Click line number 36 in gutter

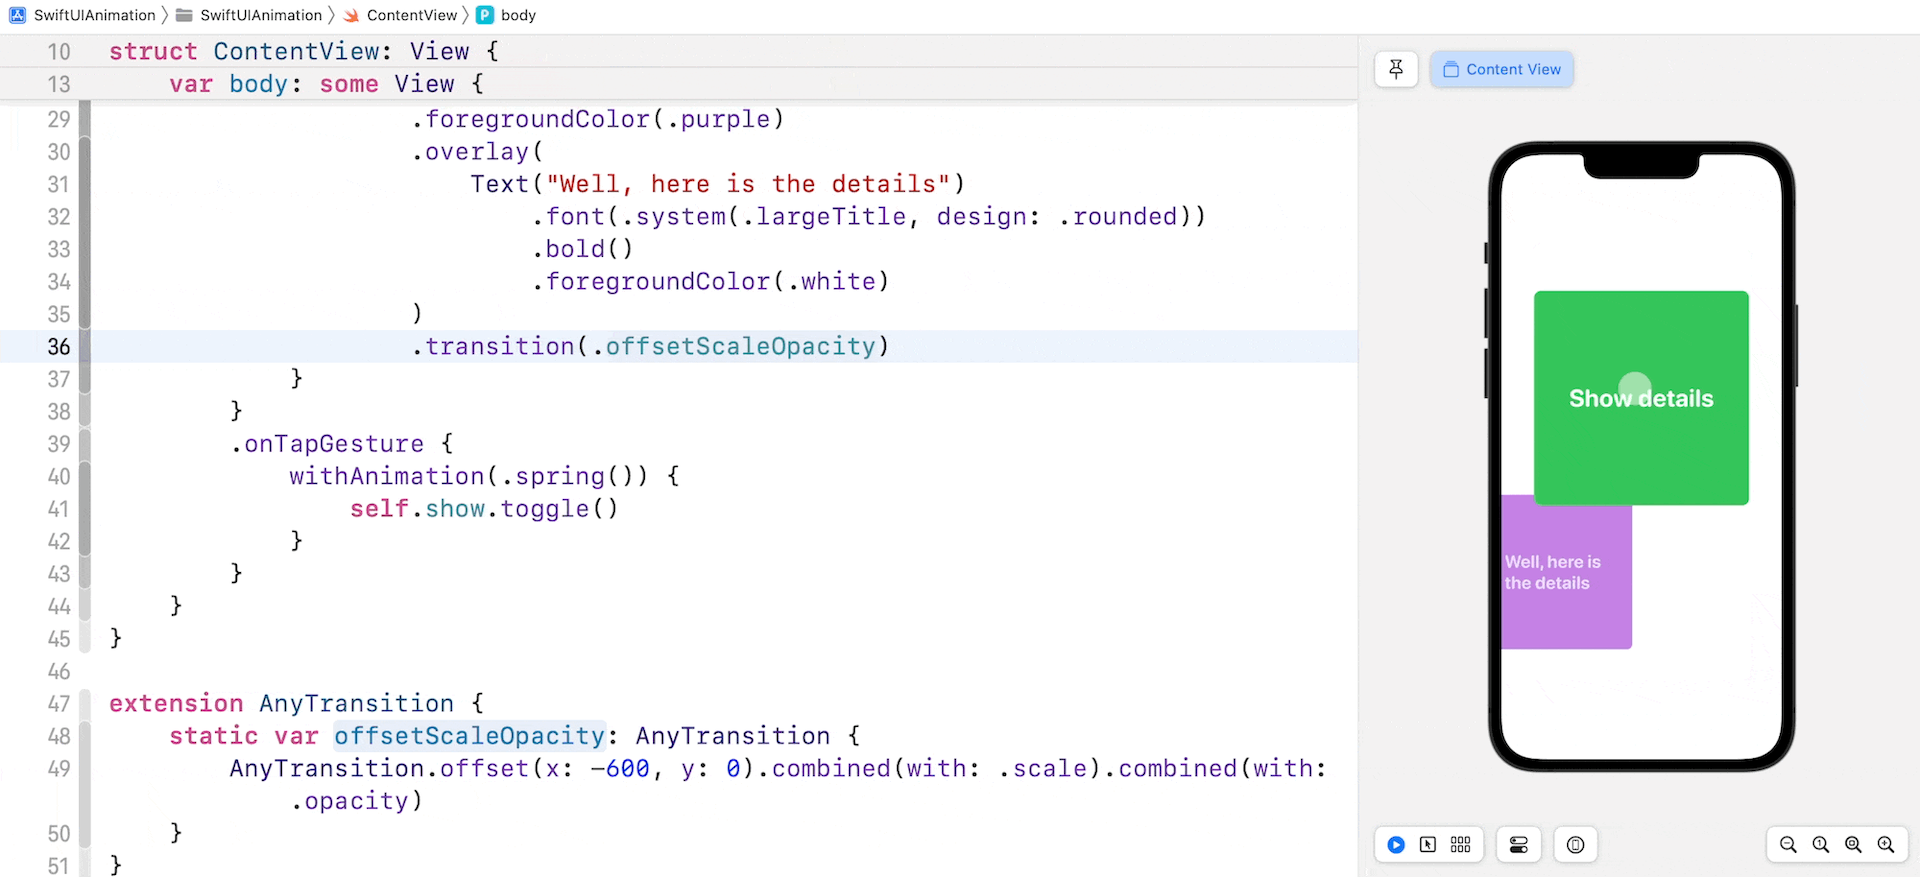pos(59,347)
